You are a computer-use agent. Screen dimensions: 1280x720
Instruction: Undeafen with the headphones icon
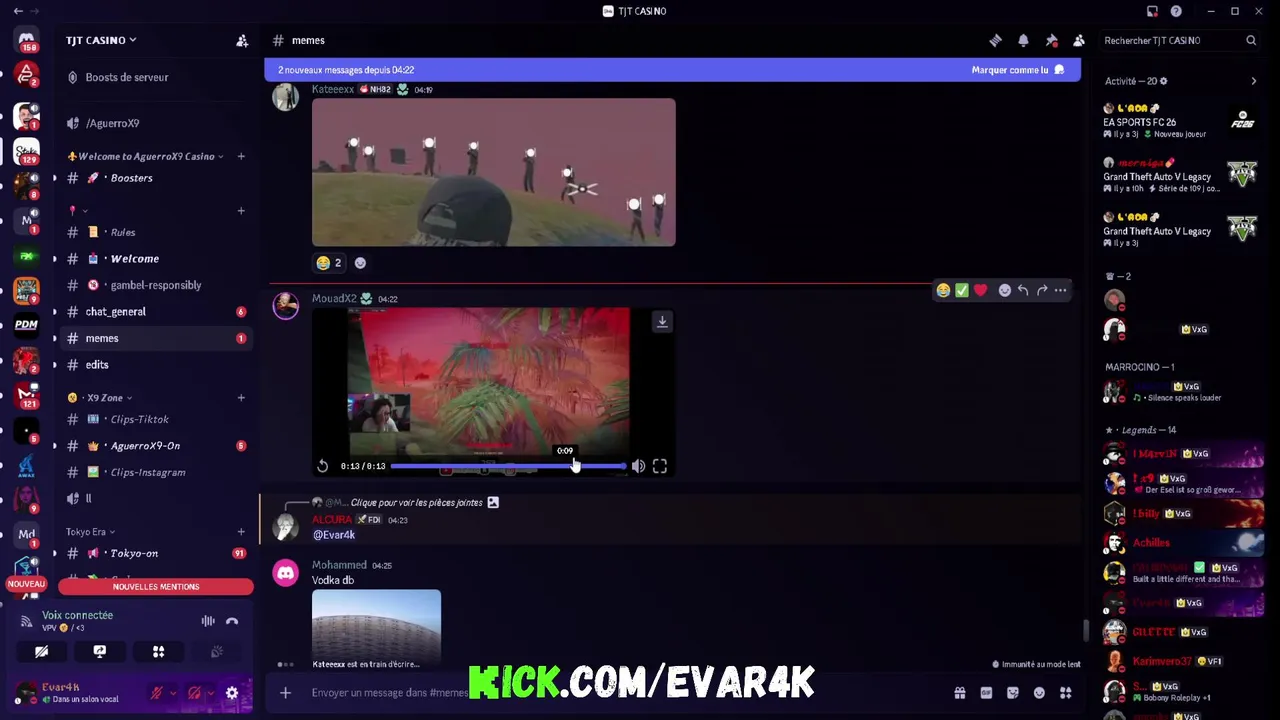tap(195, 693)
